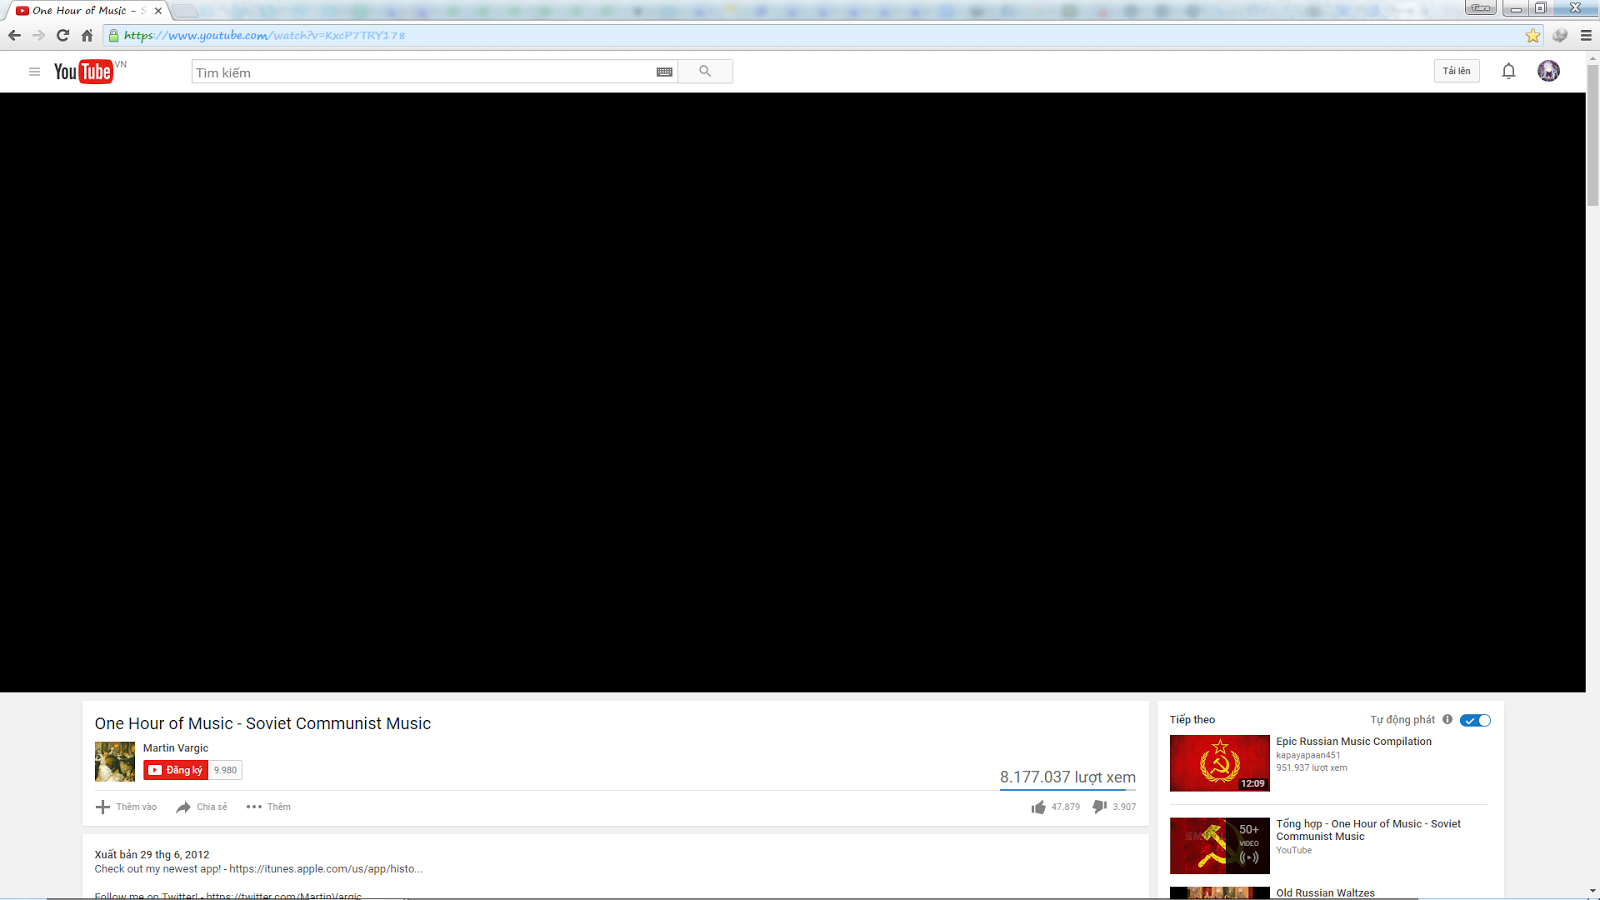The image size is (1600, 900).
Task: Open the itunes.apple.com link in description
Action: 326,869
